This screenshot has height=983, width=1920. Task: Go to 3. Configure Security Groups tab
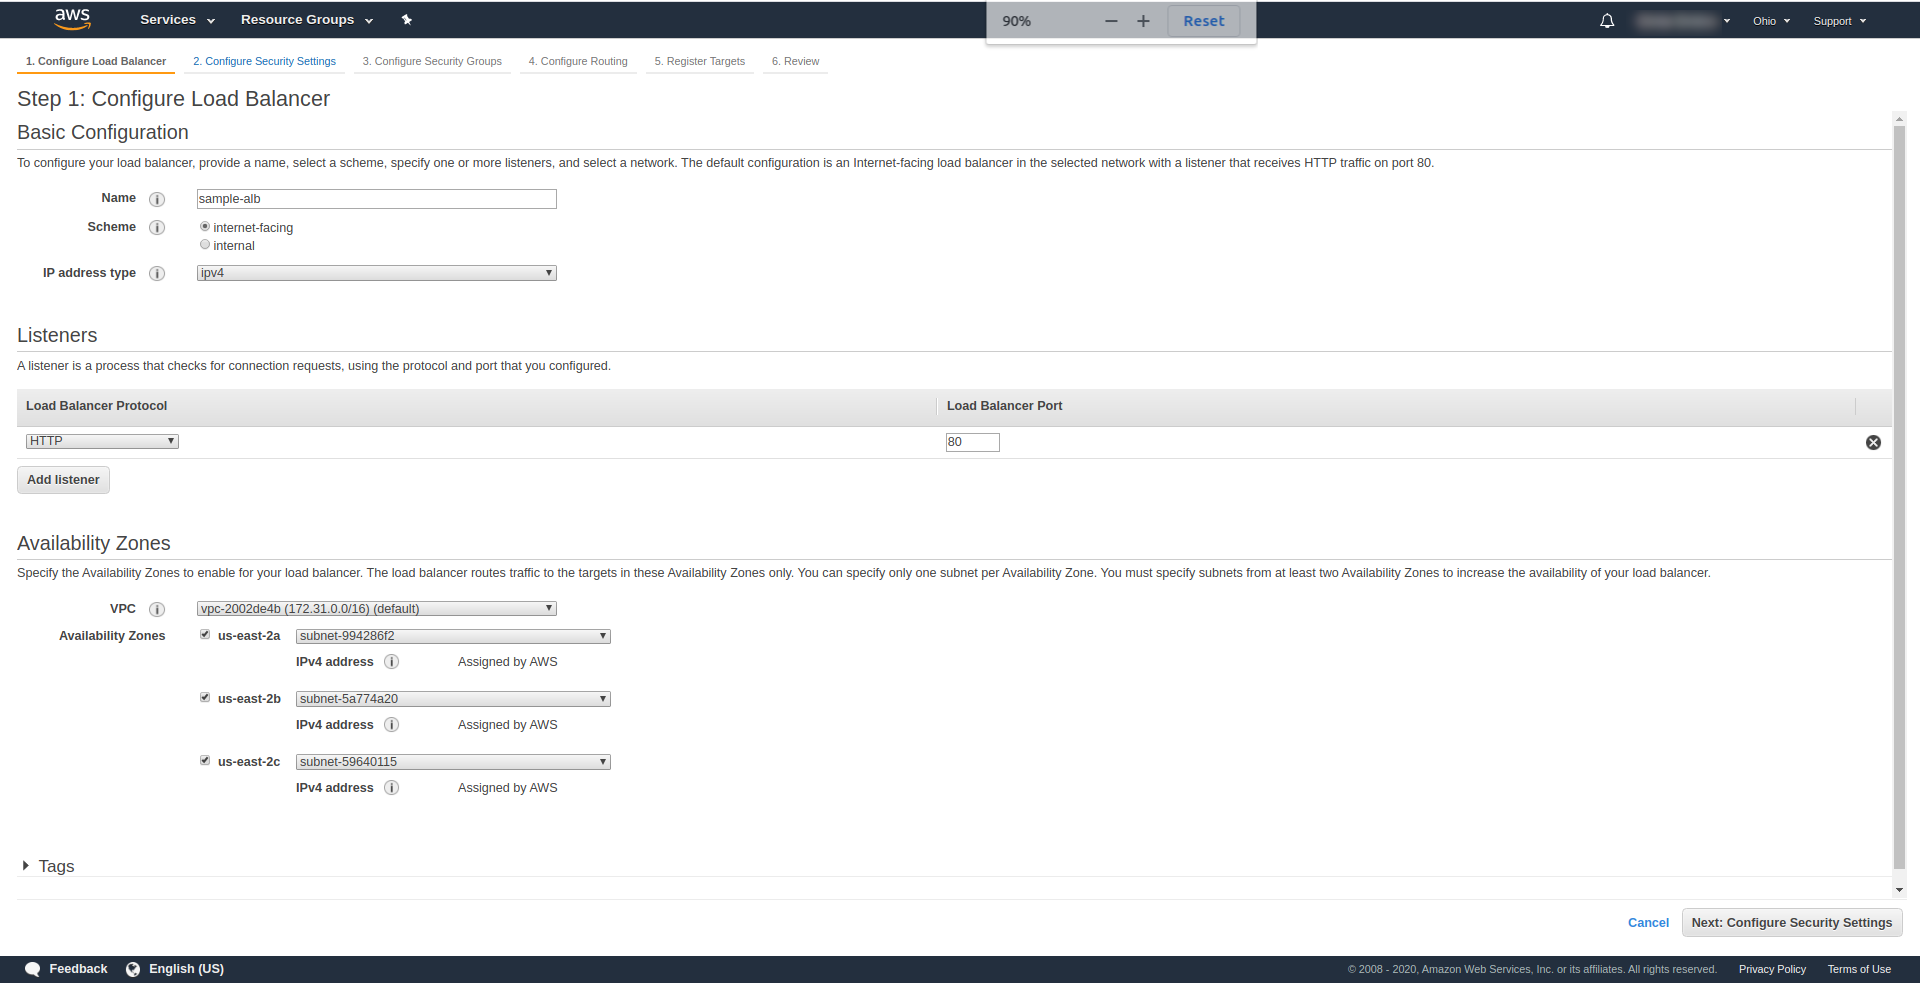coord(432,61)
